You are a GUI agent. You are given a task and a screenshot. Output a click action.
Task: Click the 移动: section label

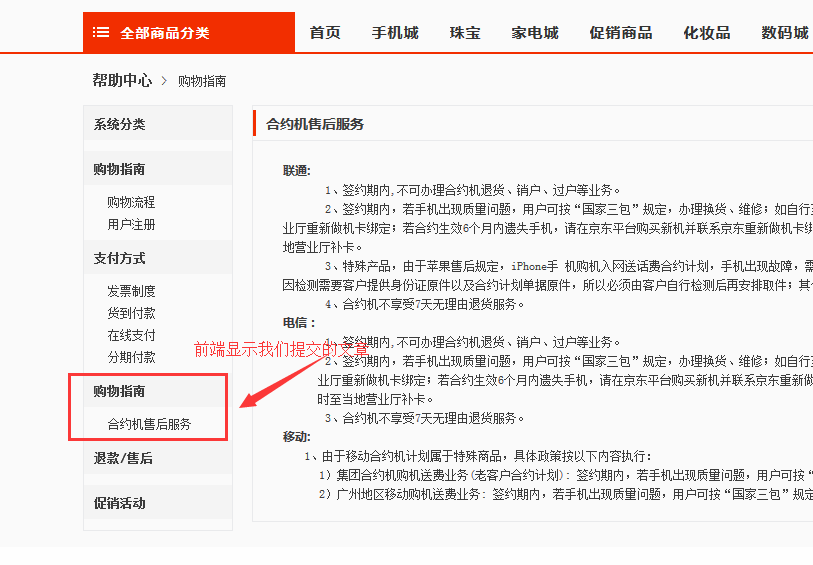coord(297,436)
